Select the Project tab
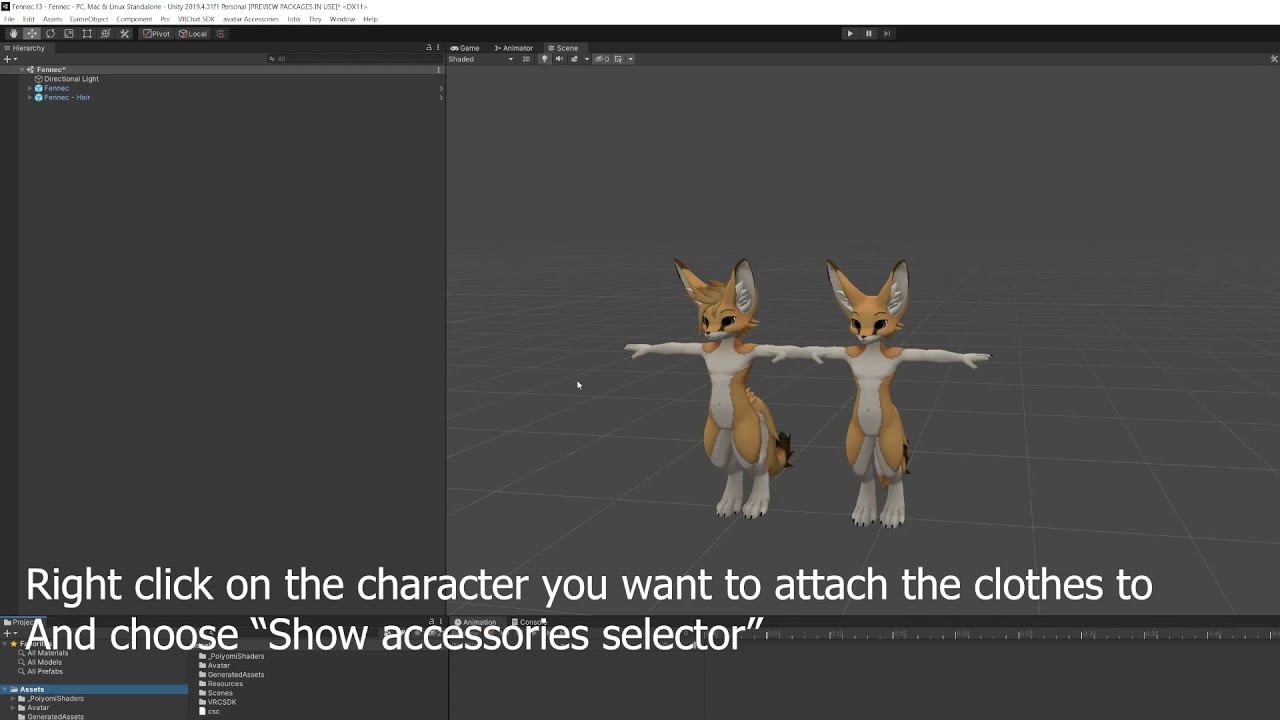The image size is (1280, 720). point(22,622)
